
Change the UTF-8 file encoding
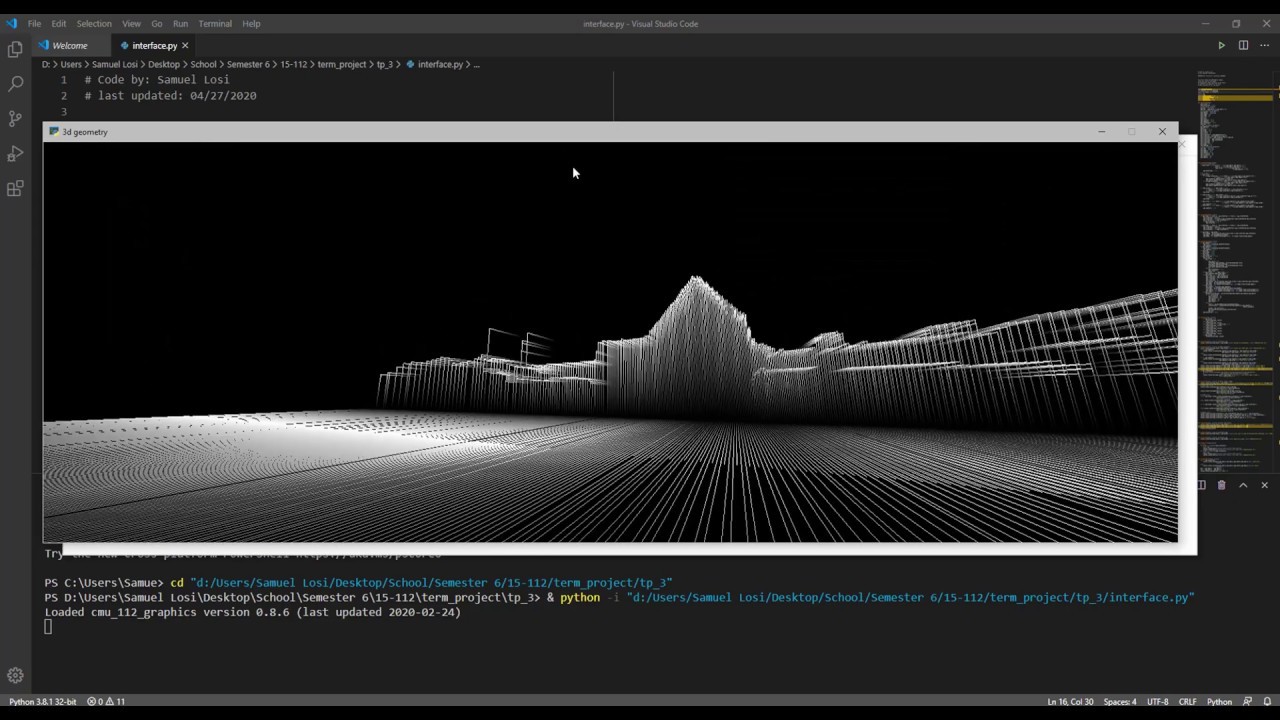tap(1157, 702)
